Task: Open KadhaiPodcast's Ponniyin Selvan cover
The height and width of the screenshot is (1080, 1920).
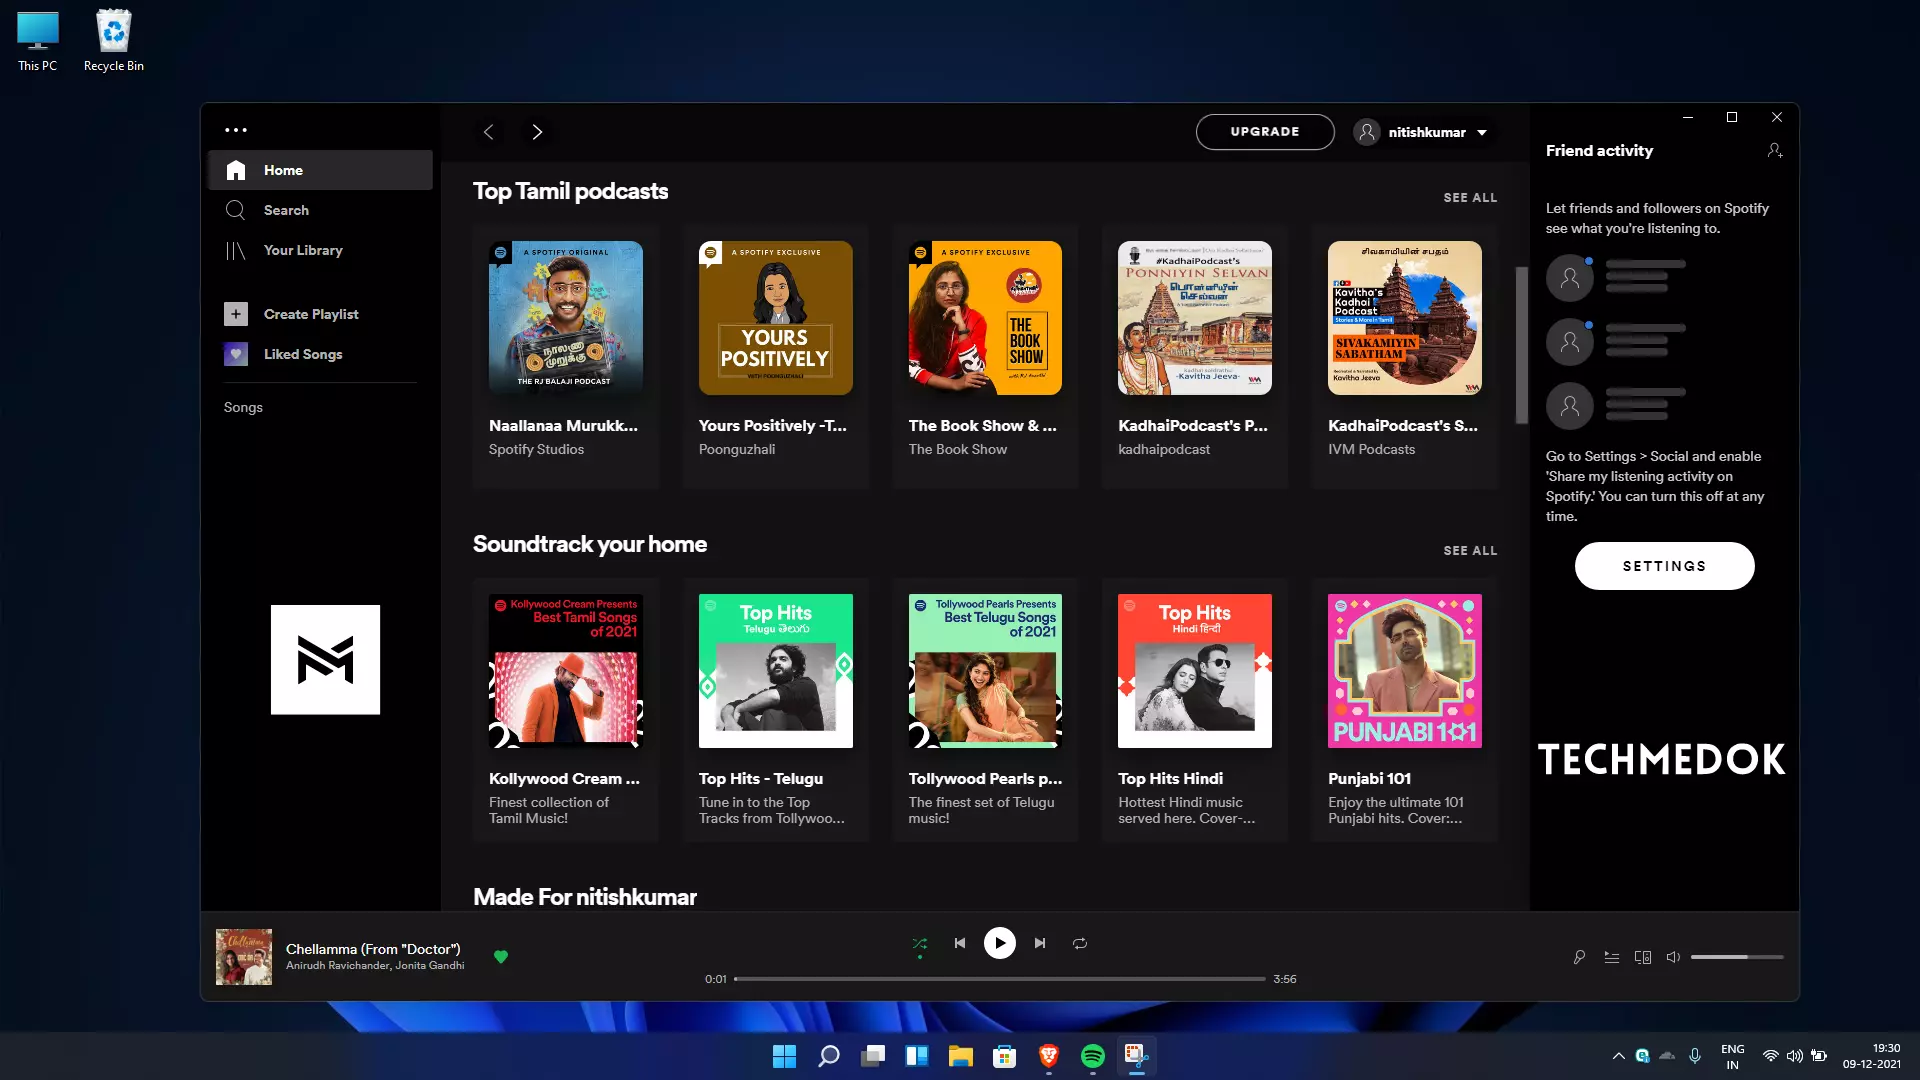Action: (1195, 318)
